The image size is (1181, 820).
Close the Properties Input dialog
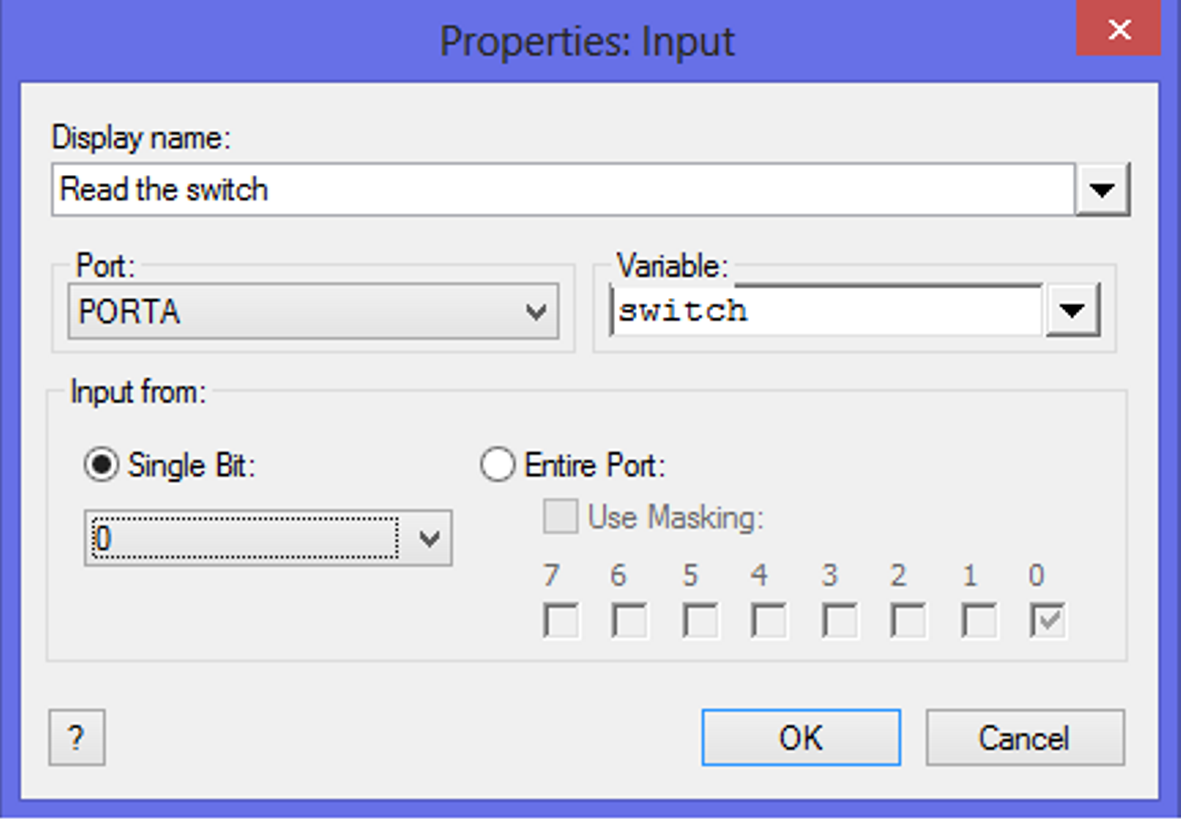click(x=1118, y=30)
